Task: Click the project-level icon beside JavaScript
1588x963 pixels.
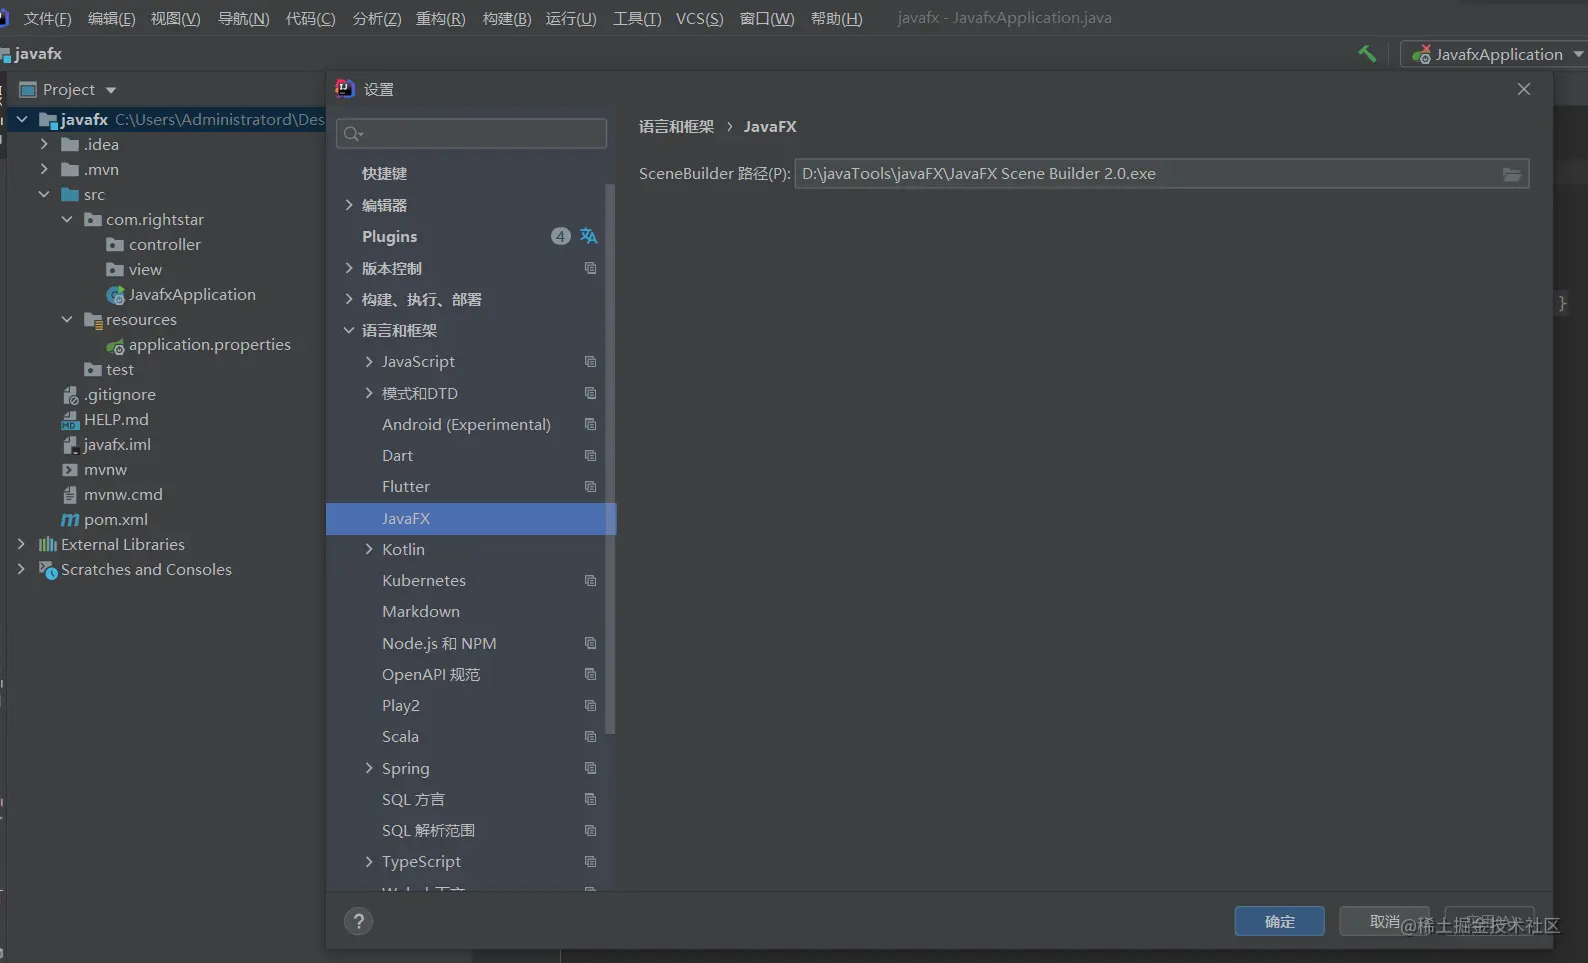Action: pos(590,361)
